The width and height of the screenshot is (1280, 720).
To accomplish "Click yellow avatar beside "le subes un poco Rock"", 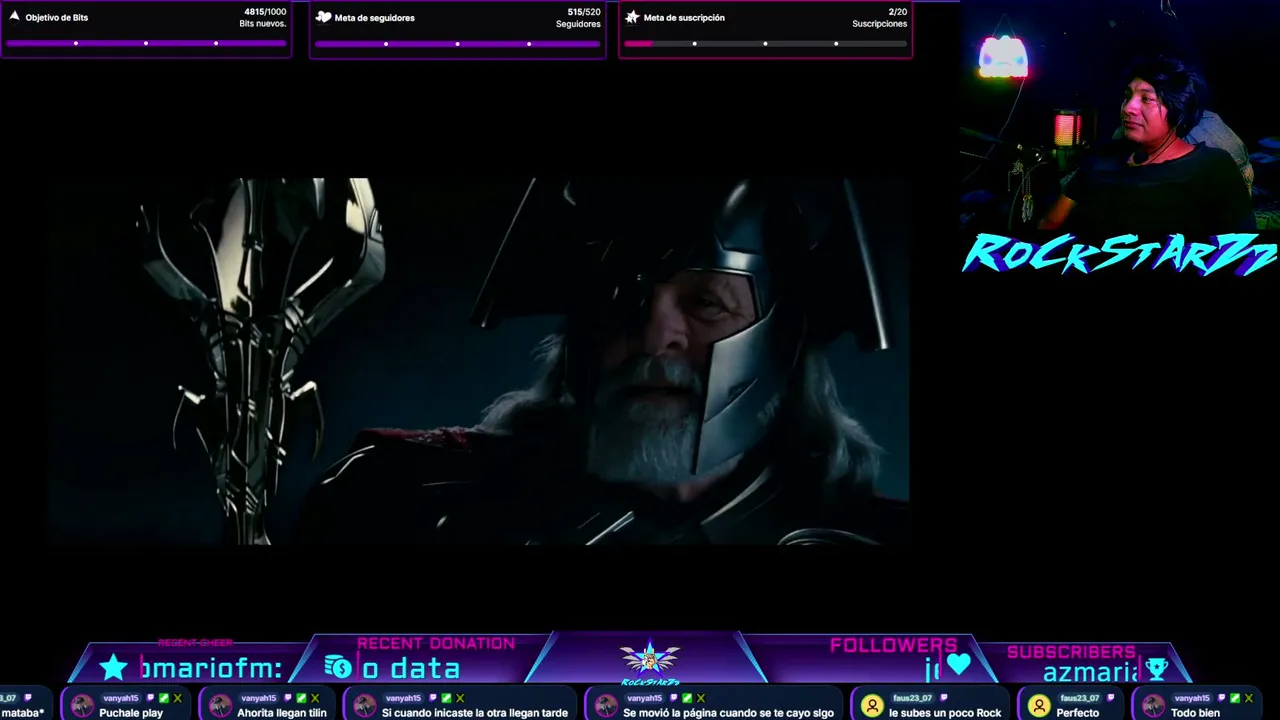I will 872,706.
